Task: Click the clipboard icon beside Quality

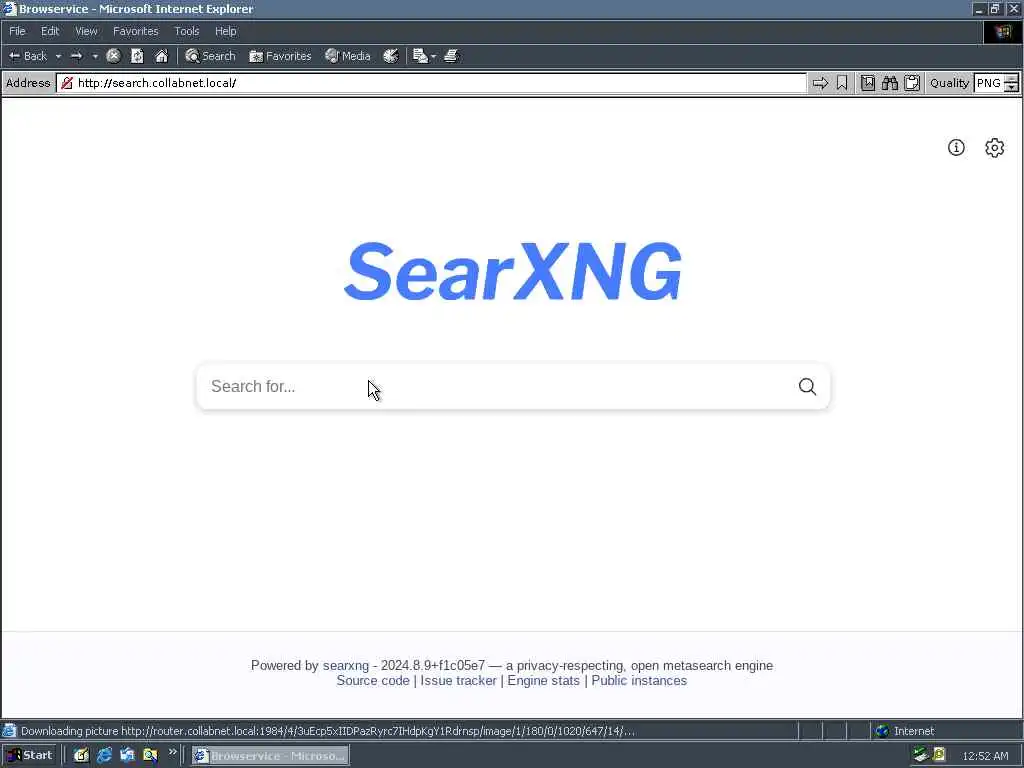Action: [x=912, y=83]
